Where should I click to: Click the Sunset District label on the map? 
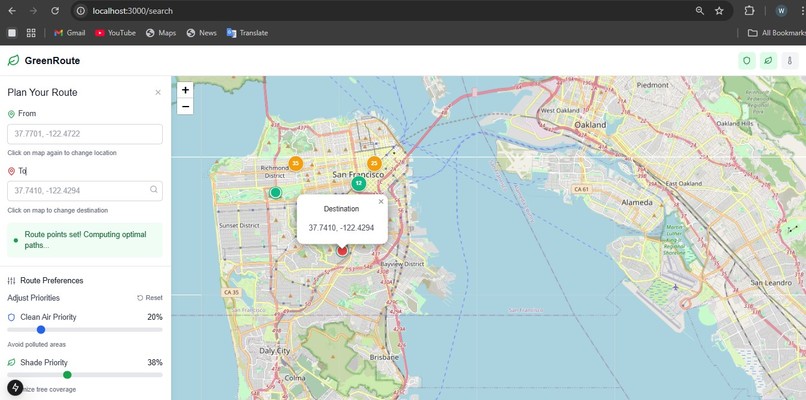(239, 226)
